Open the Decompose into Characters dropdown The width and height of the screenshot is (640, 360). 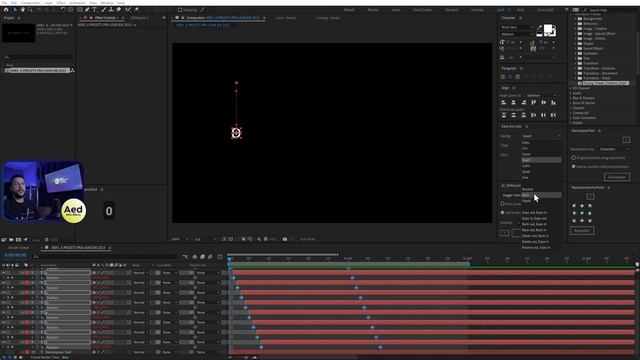(614, 149)
